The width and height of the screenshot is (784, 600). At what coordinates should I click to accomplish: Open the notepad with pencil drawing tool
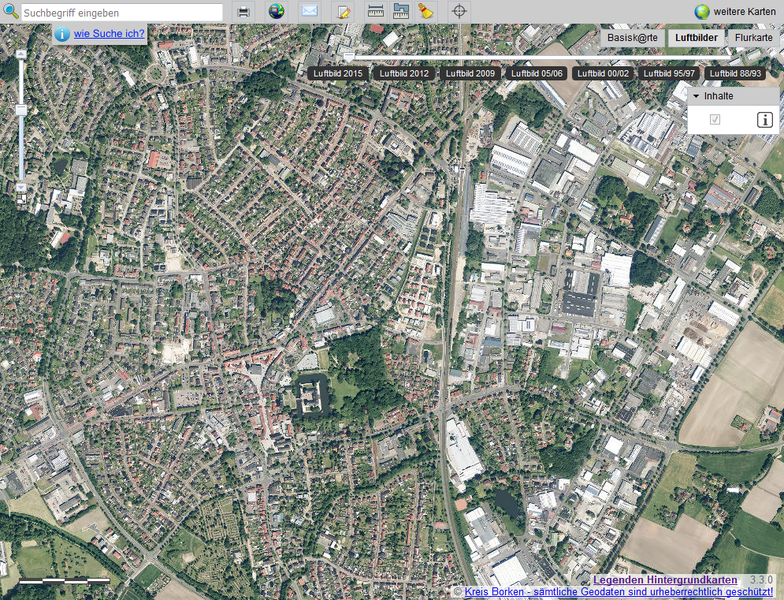click(x=343, y=12)
